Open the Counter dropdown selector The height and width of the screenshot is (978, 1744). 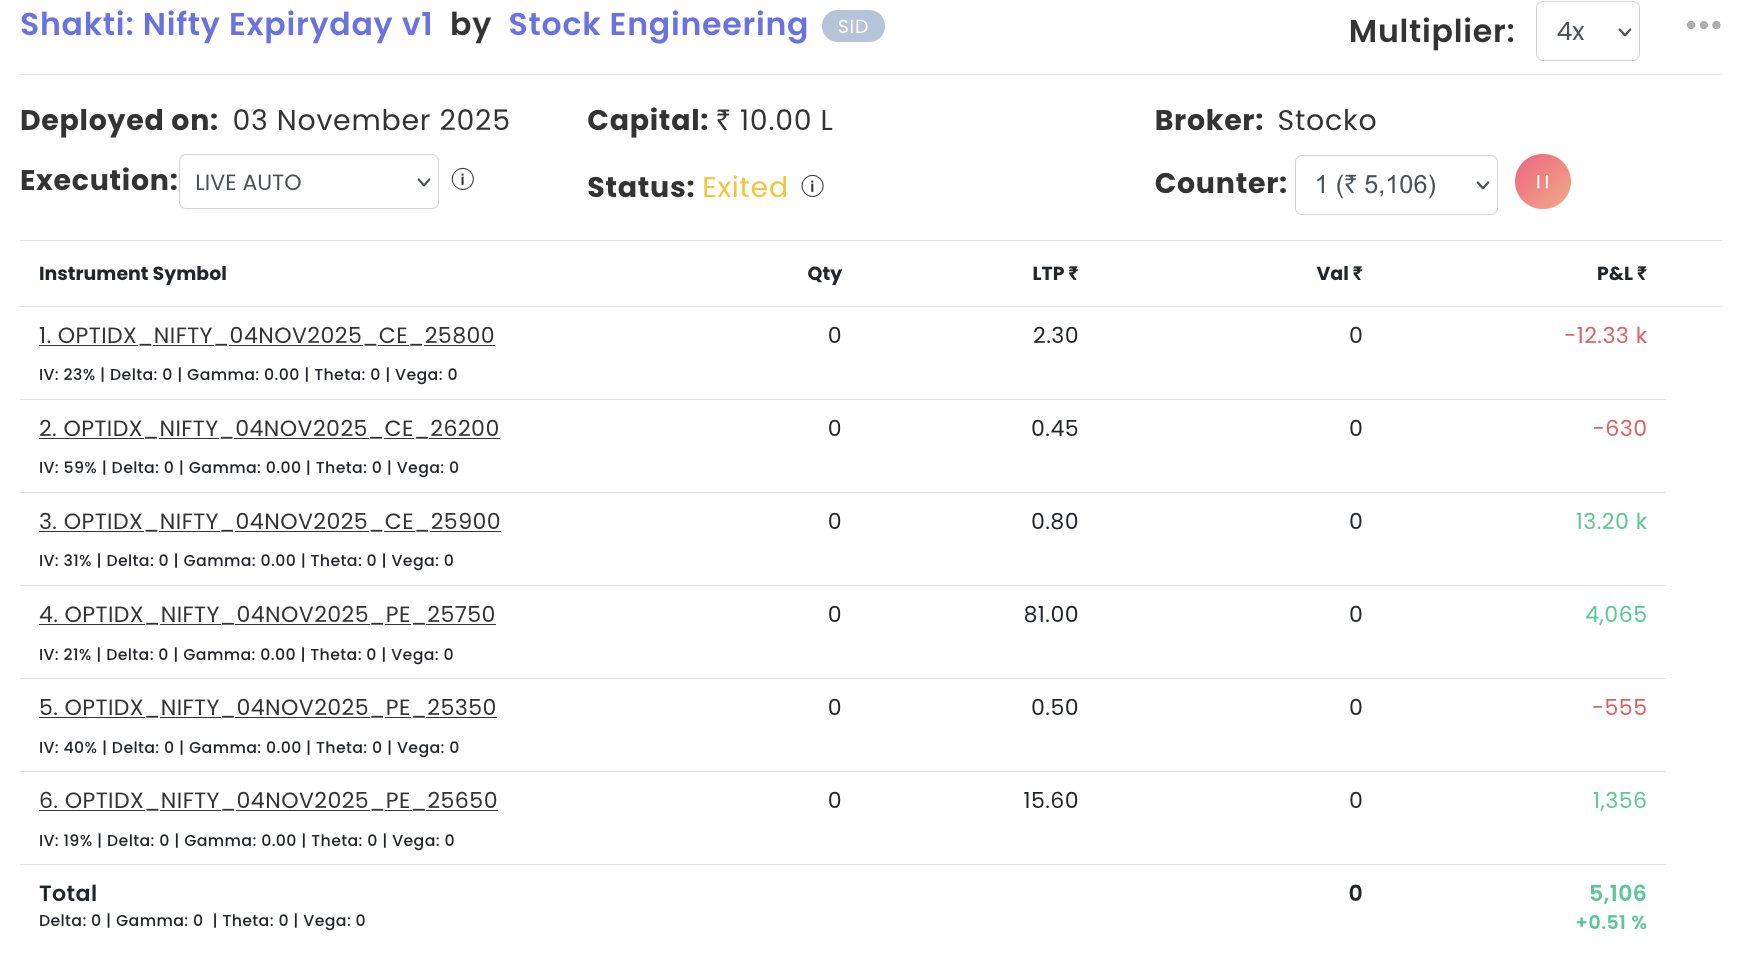(1396, 185)
